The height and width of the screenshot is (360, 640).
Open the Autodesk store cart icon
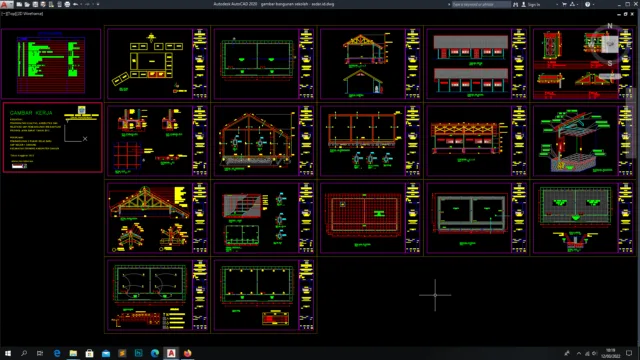point(564,4)
